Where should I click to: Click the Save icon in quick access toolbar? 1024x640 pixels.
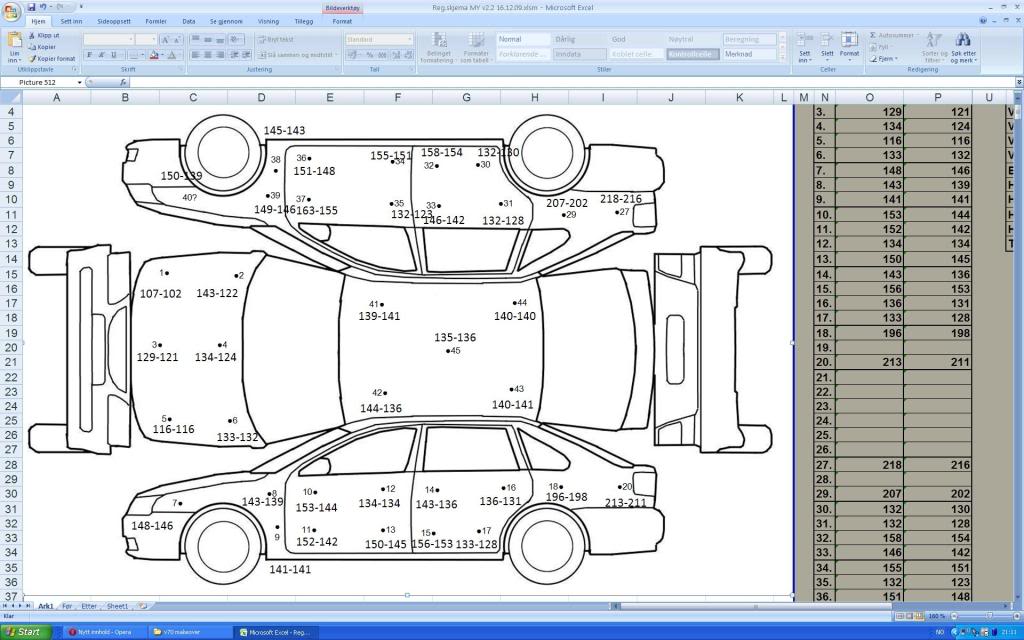[32, 7]
